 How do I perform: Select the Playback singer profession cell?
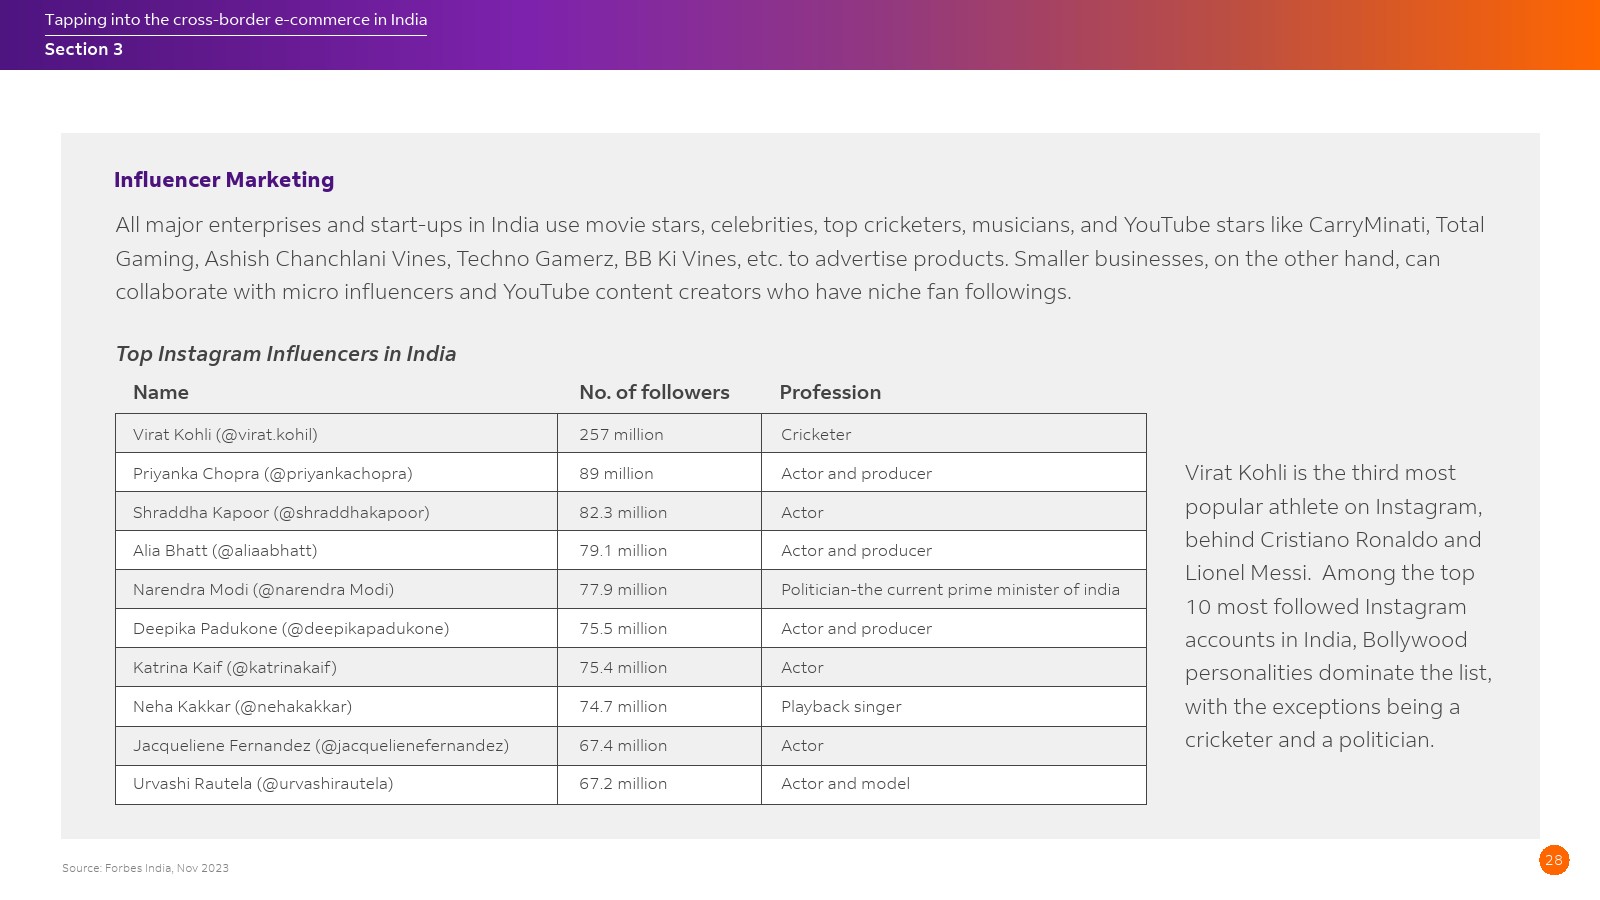coord(841,707)
